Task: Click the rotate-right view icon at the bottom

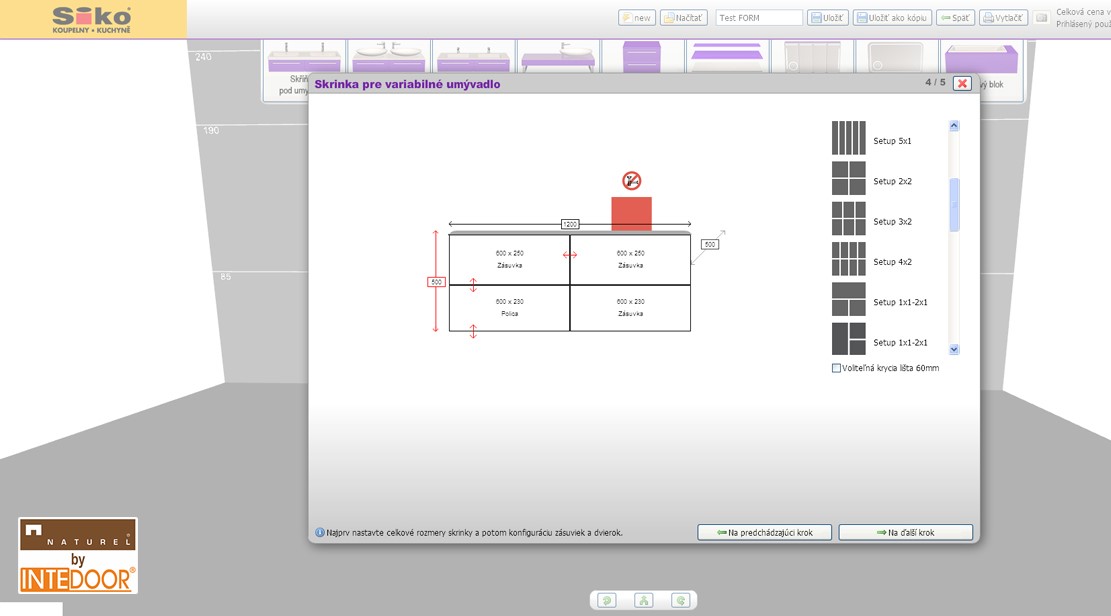Action: point(681,600)
